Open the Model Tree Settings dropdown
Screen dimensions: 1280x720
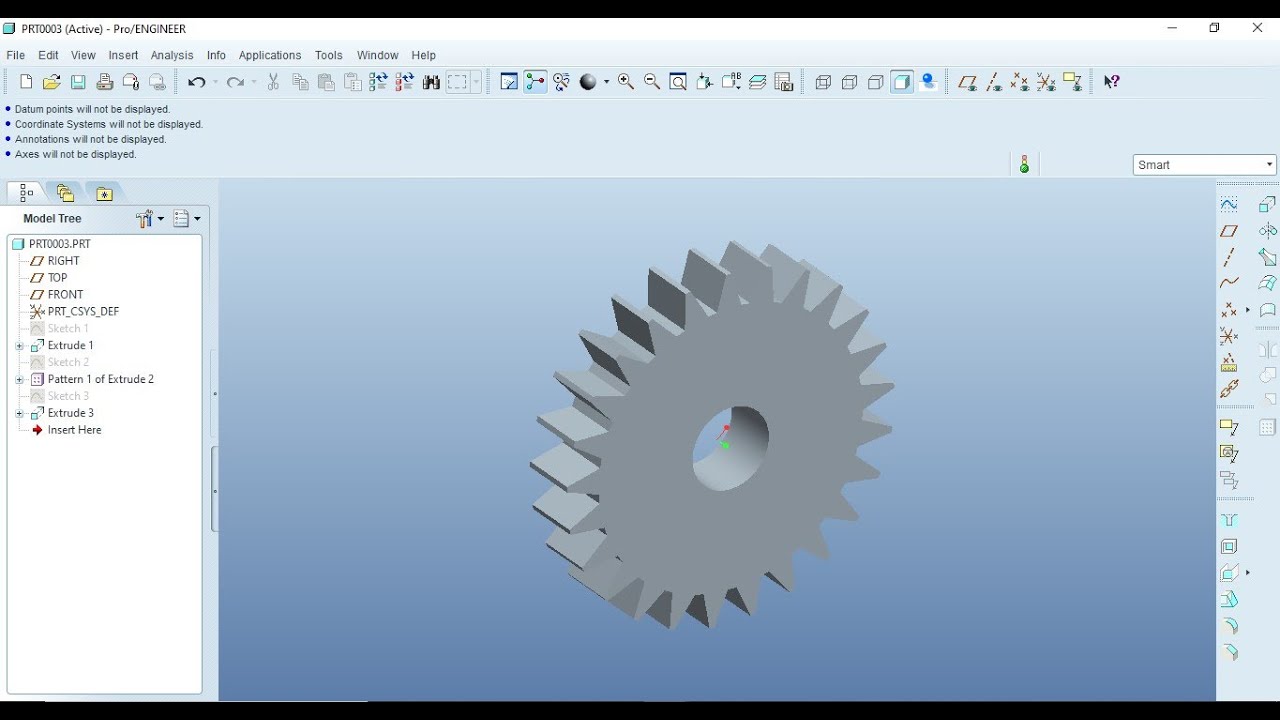click(x=150, y=219)
